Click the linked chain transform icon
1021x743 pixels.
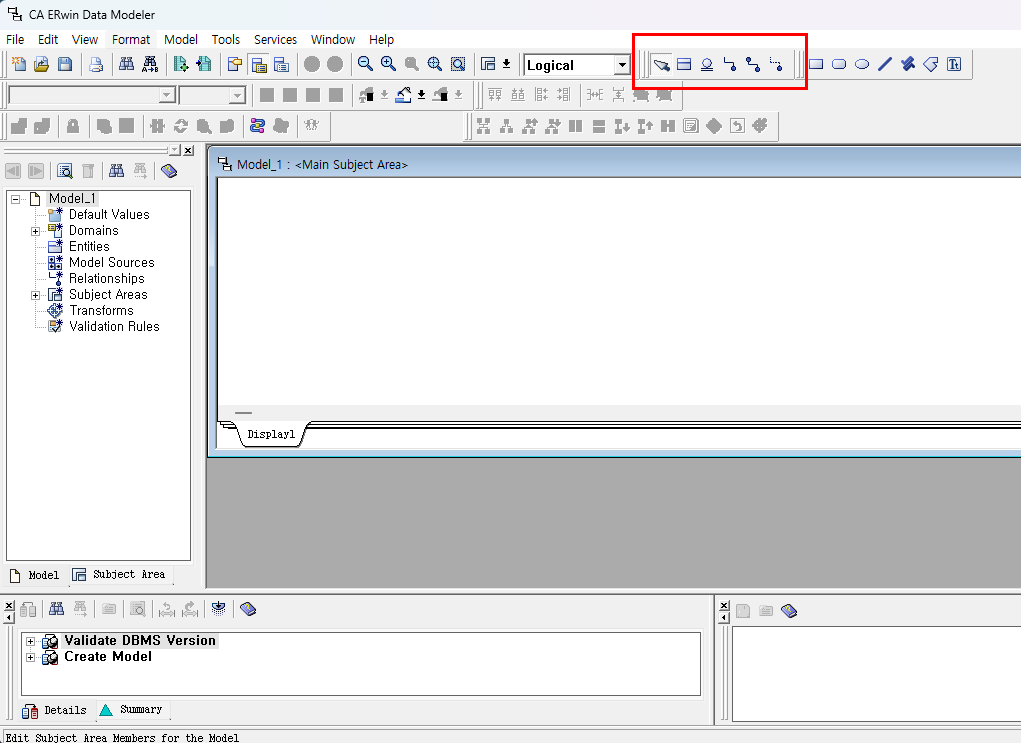258,126
